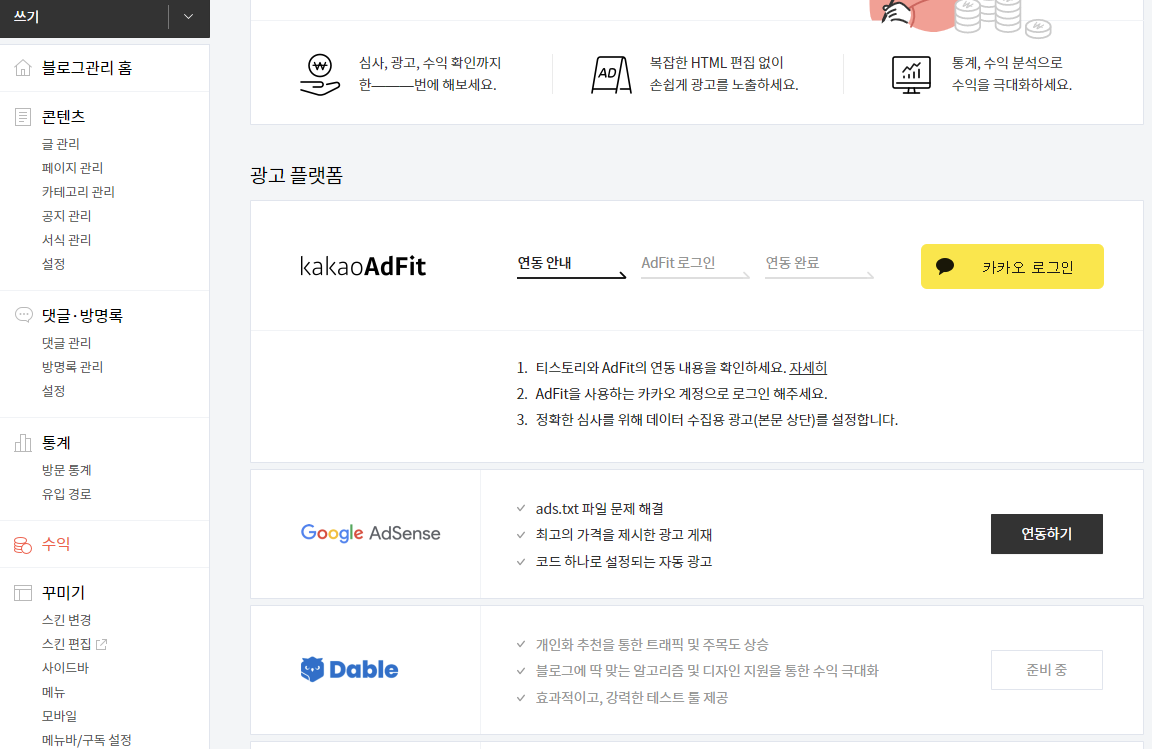Click the yellow 카카오 로그인 button
Image resolution: width=1152 pixels, height=749 pixels.
coord(1012,266)
